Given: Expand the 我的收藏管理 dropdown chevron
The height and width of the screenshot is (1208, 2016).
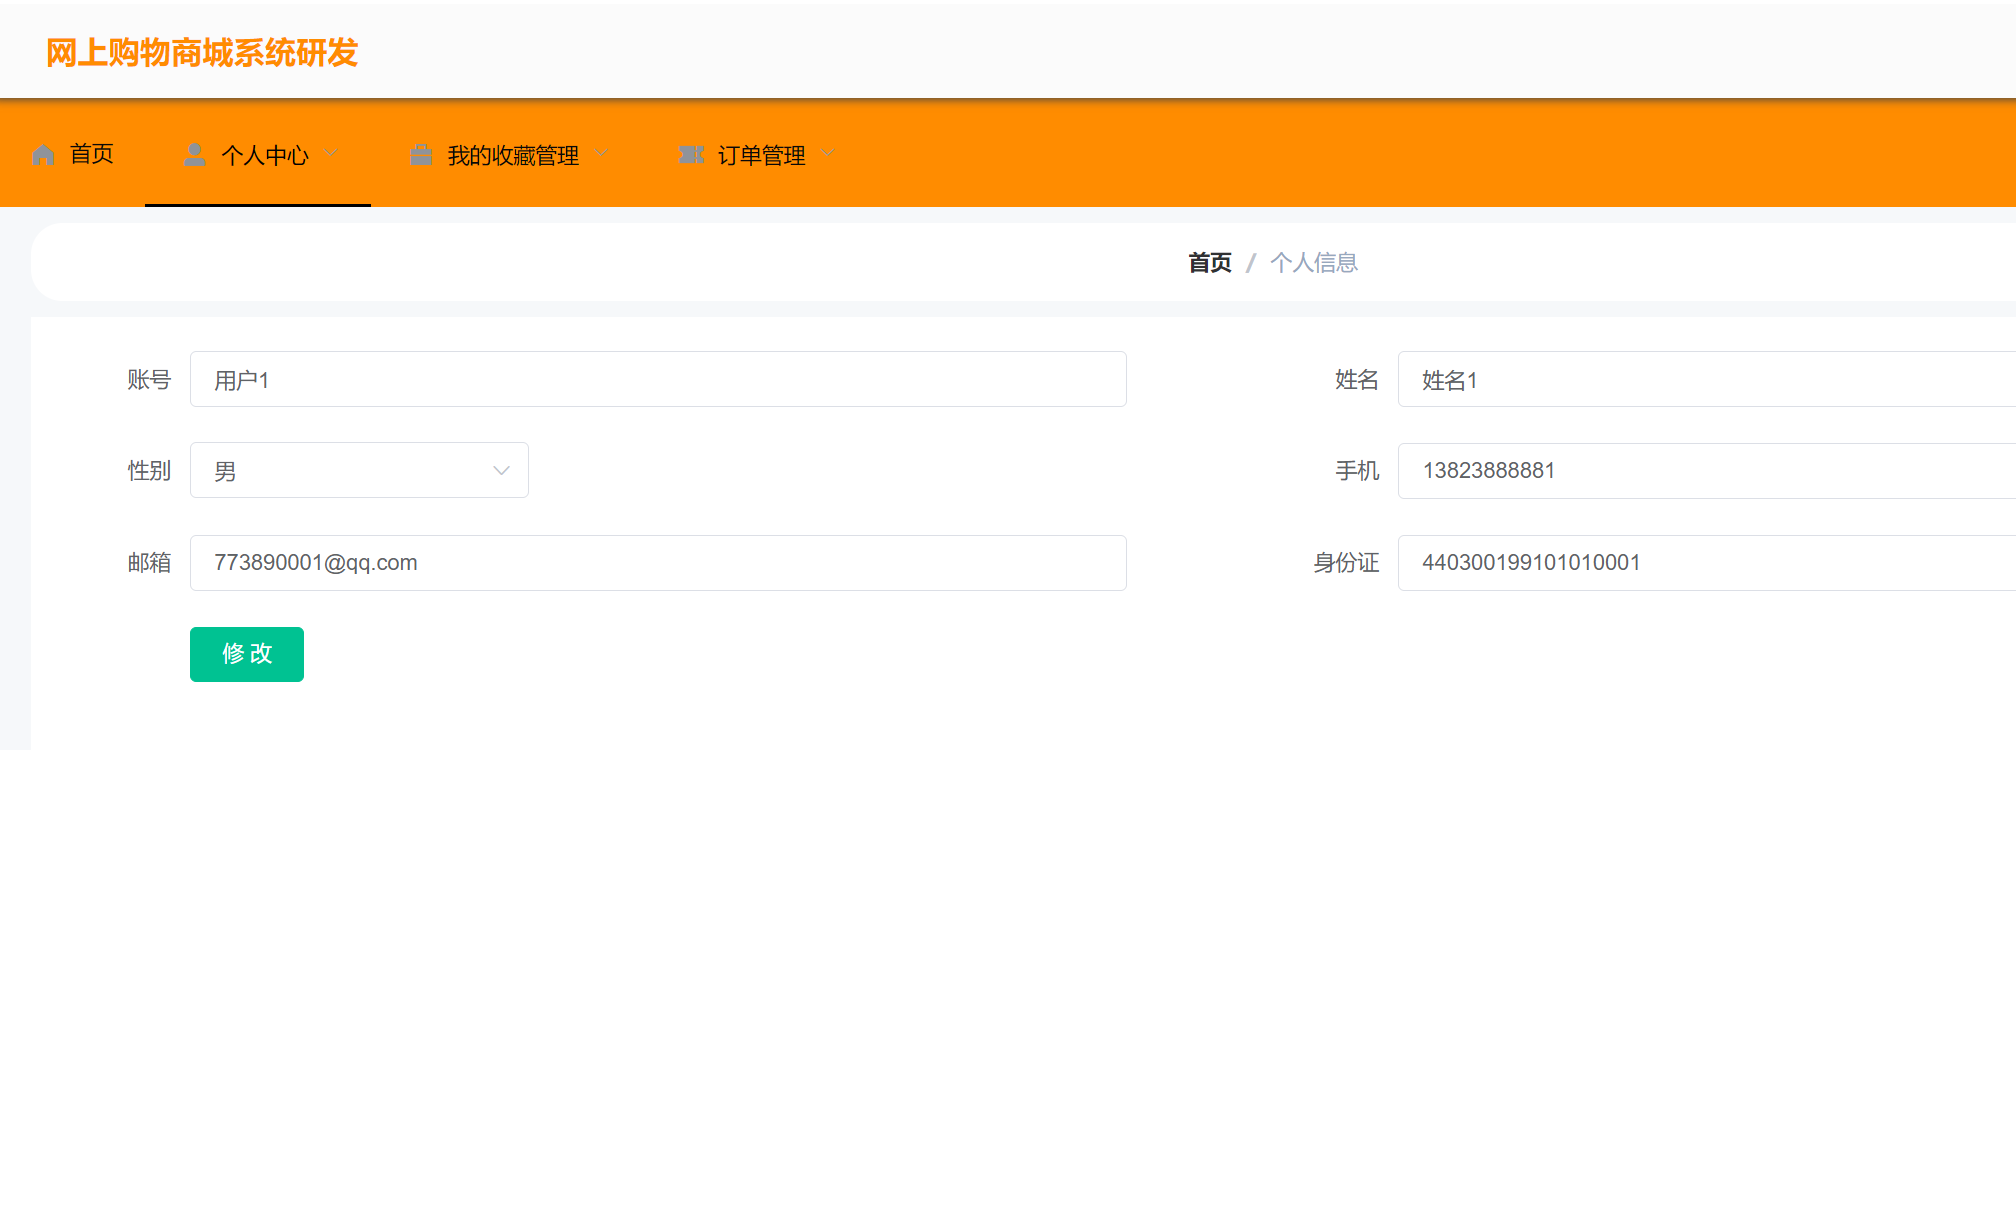Looking at the screenshot, I should coord(601,154).
